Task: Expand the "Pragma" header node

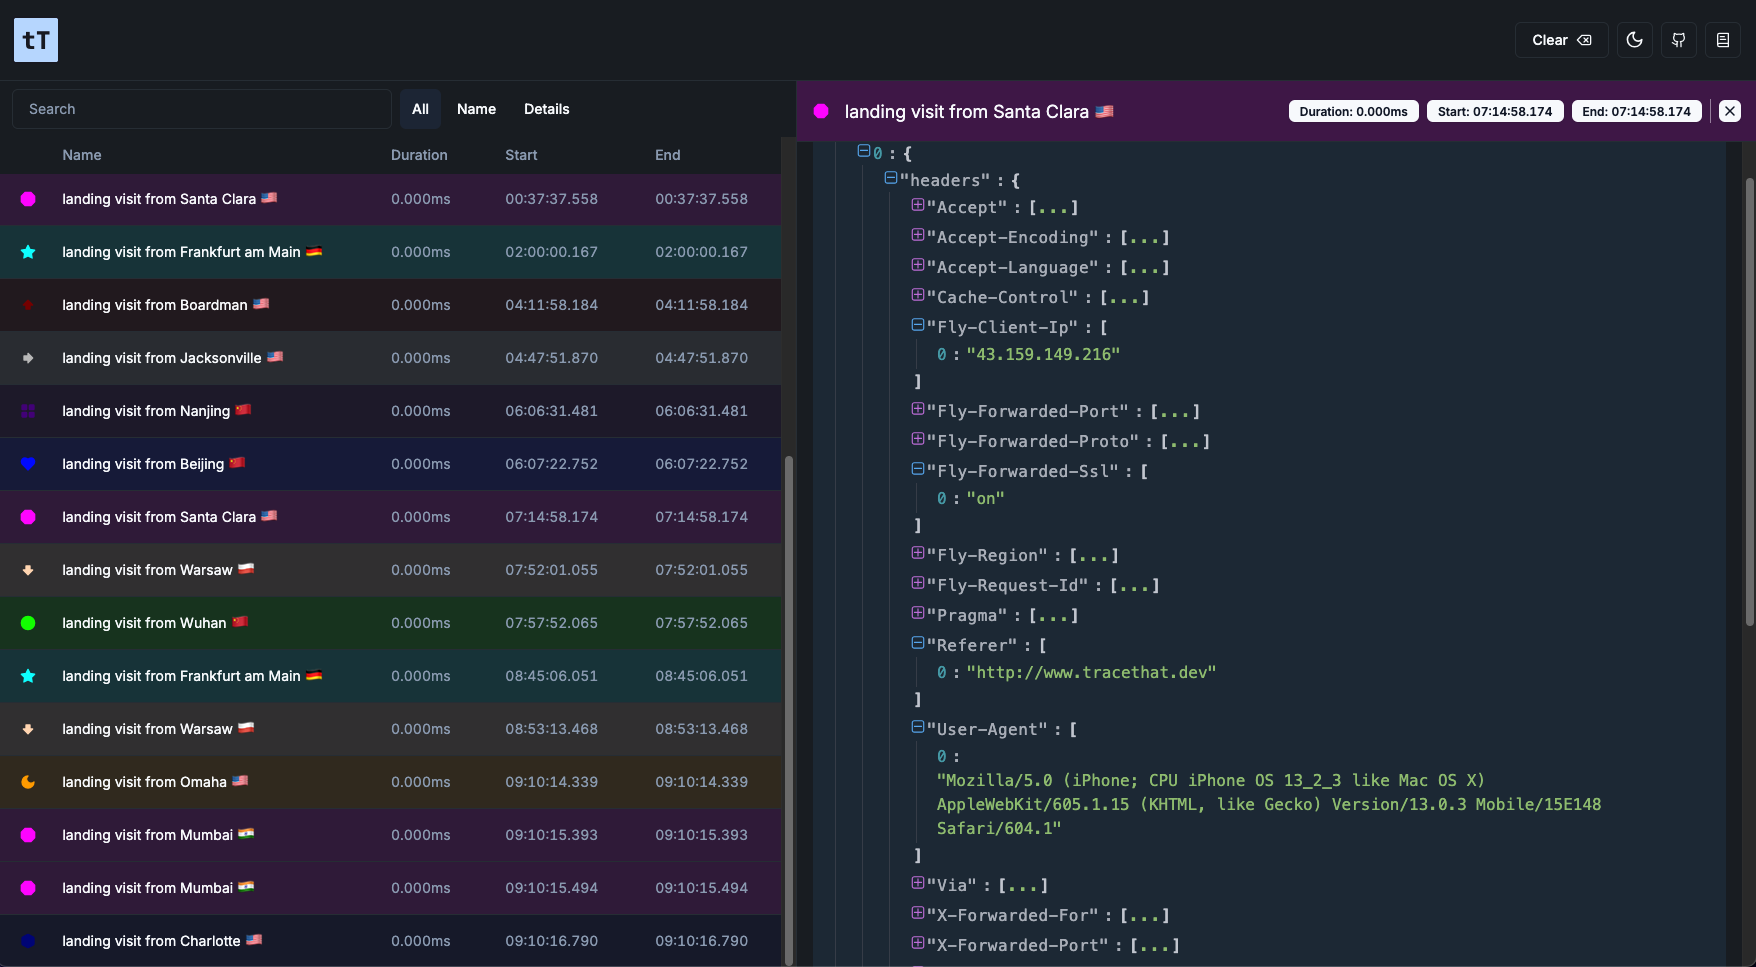Action: tap(918, 613)
